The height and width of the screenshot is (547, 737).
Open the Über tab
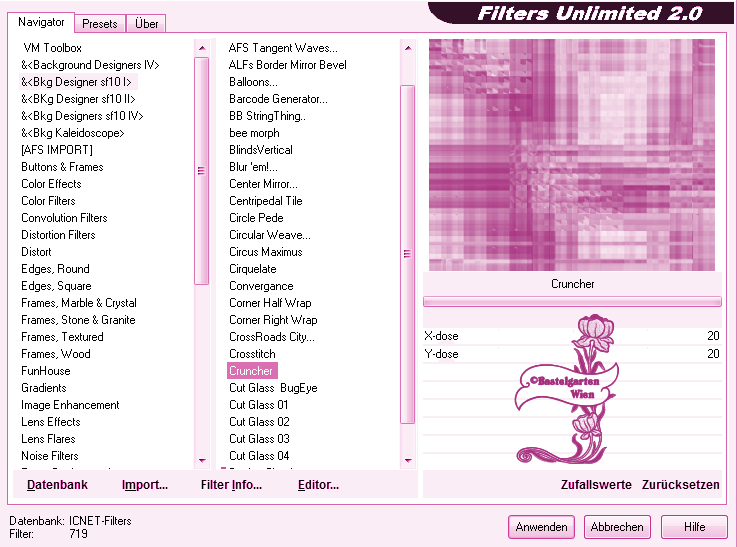pos(146,23)
